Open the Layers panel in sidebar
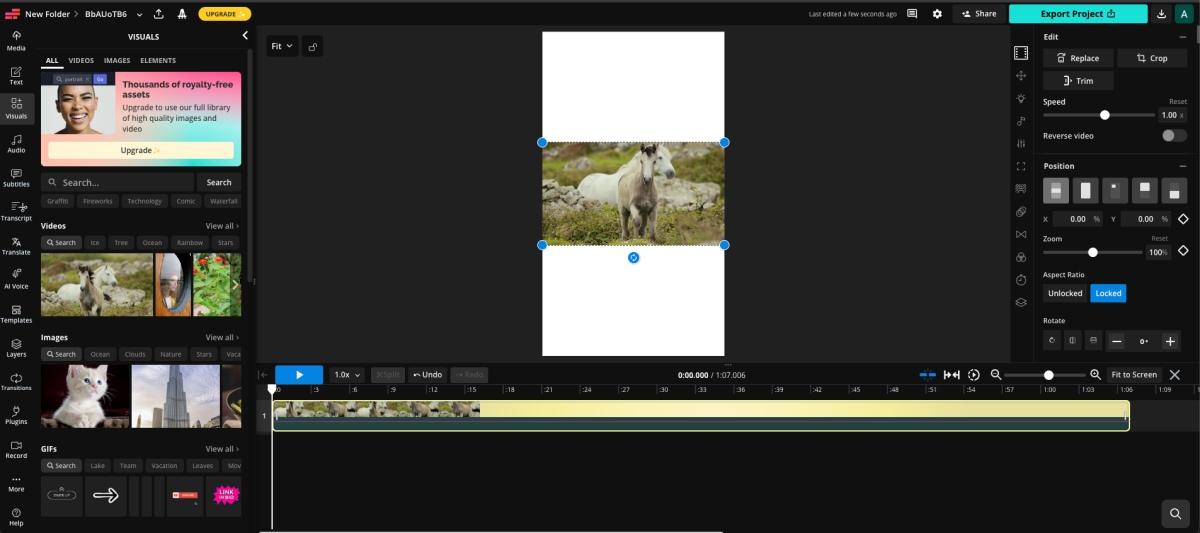 coord(16,347)
